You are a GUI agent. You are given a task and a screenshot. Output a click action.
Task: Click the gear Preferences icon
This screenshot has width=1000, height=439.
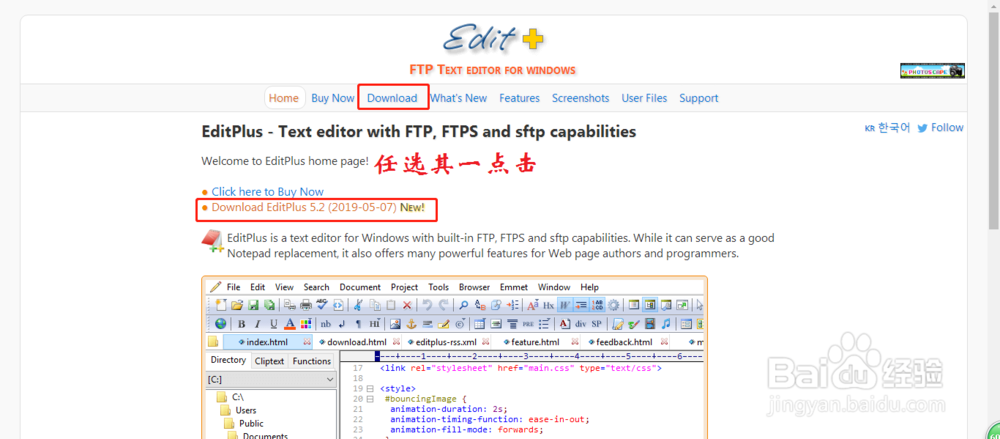(613, 305)
